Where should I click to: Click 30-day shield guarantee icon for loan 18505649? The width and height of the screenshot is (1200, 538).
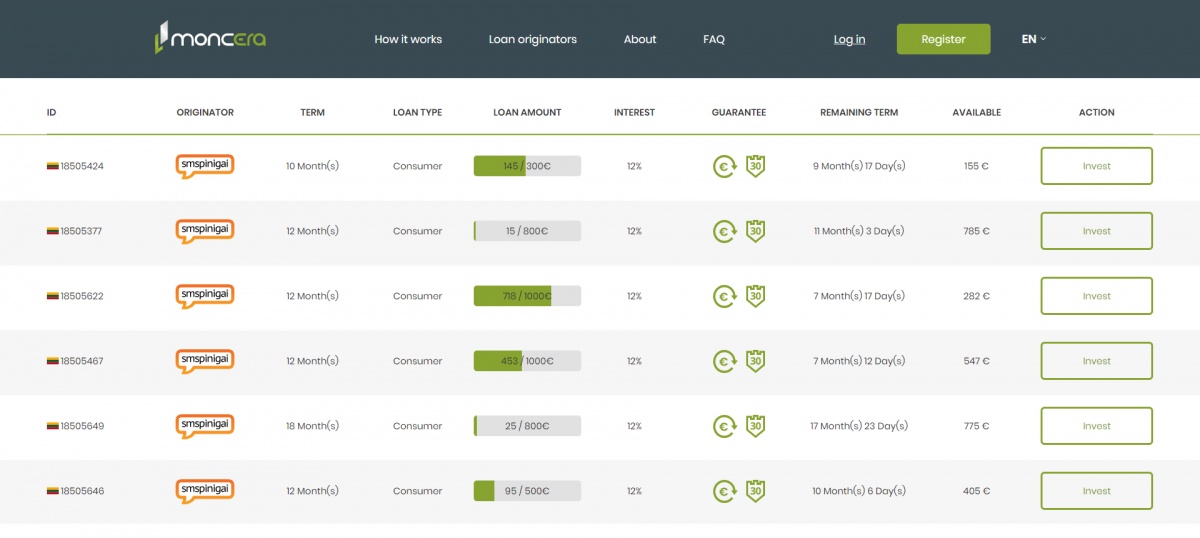point(756,426)
